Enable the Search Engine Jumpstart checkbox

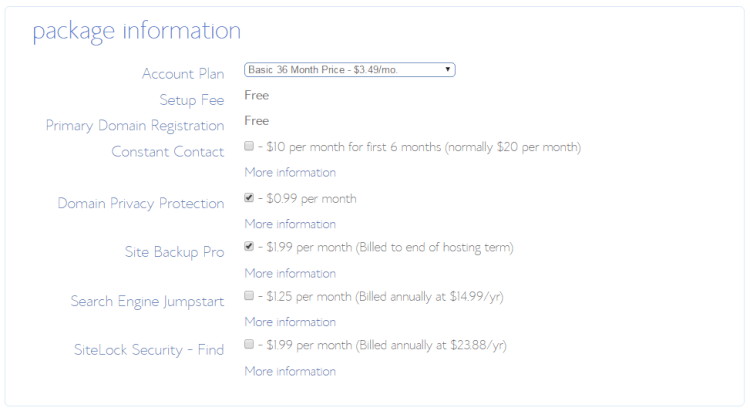249,295
